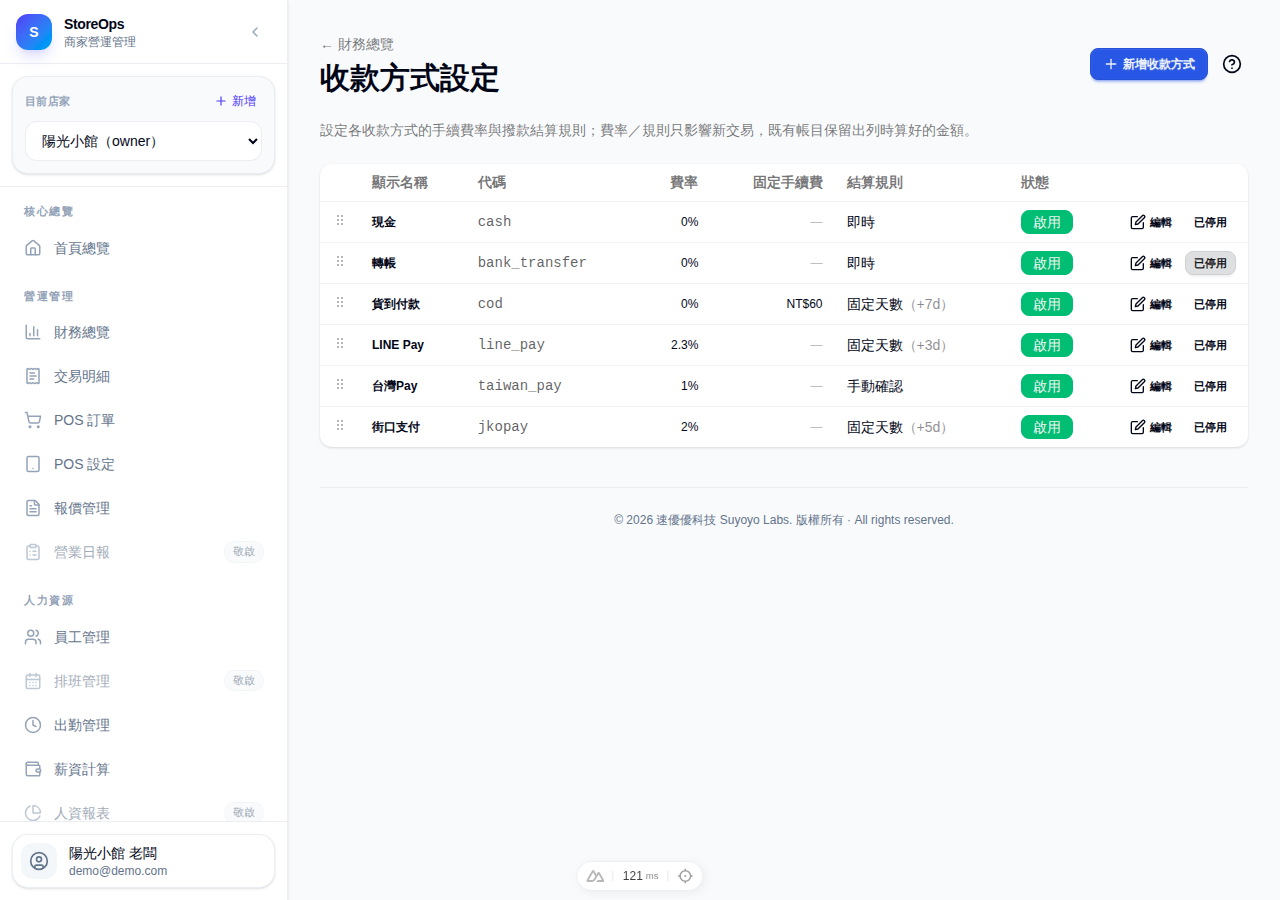Image resolution: width=1280 pixels, height=900 pixels.
Task: Click the wallet icon for 薪資計算
Action: pyautogui.click(x=33, y=769)
